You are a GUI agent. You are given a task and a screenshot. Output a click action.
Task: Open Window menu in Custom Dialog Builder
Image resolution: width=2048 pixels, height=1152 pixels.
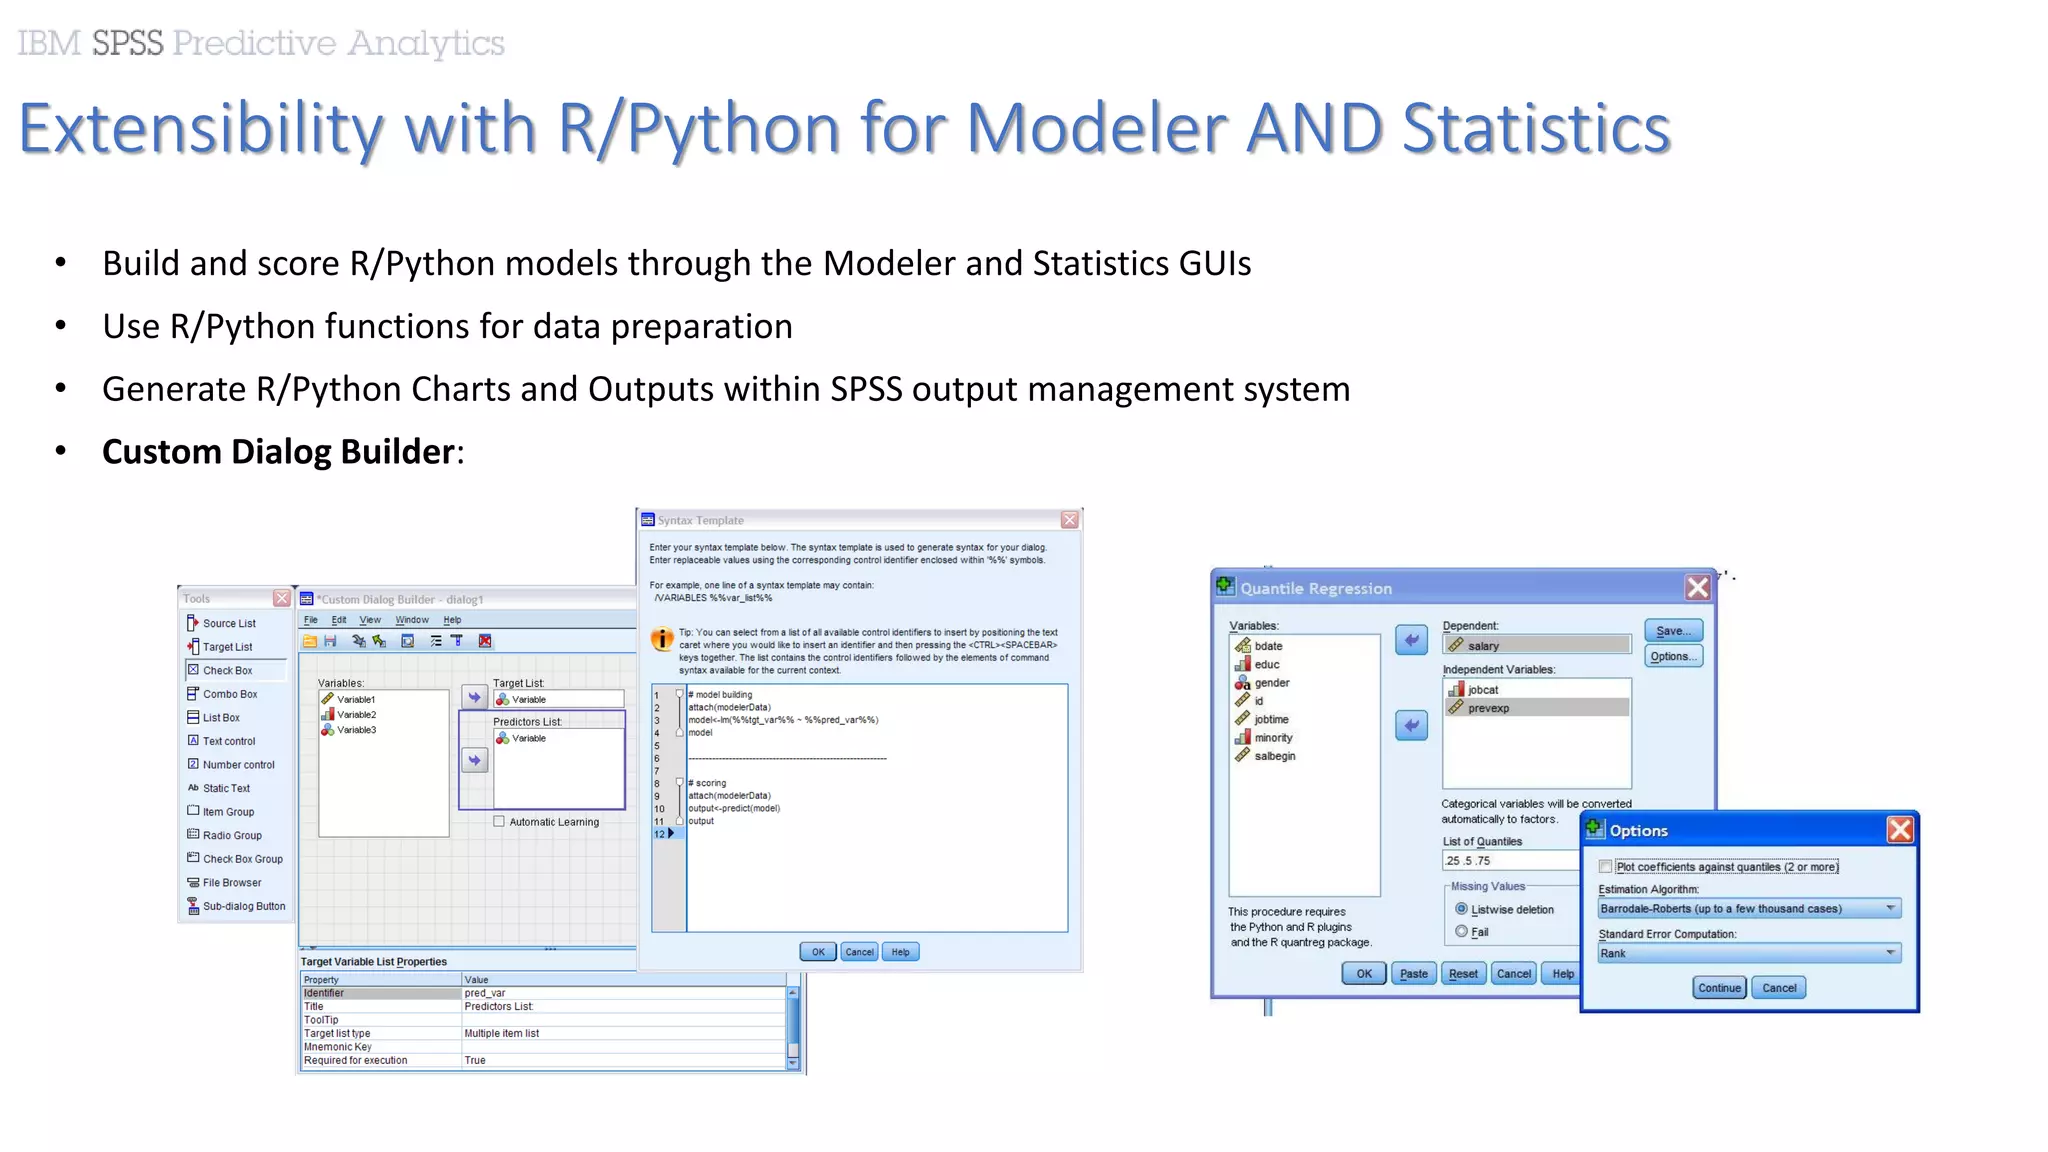412,620
